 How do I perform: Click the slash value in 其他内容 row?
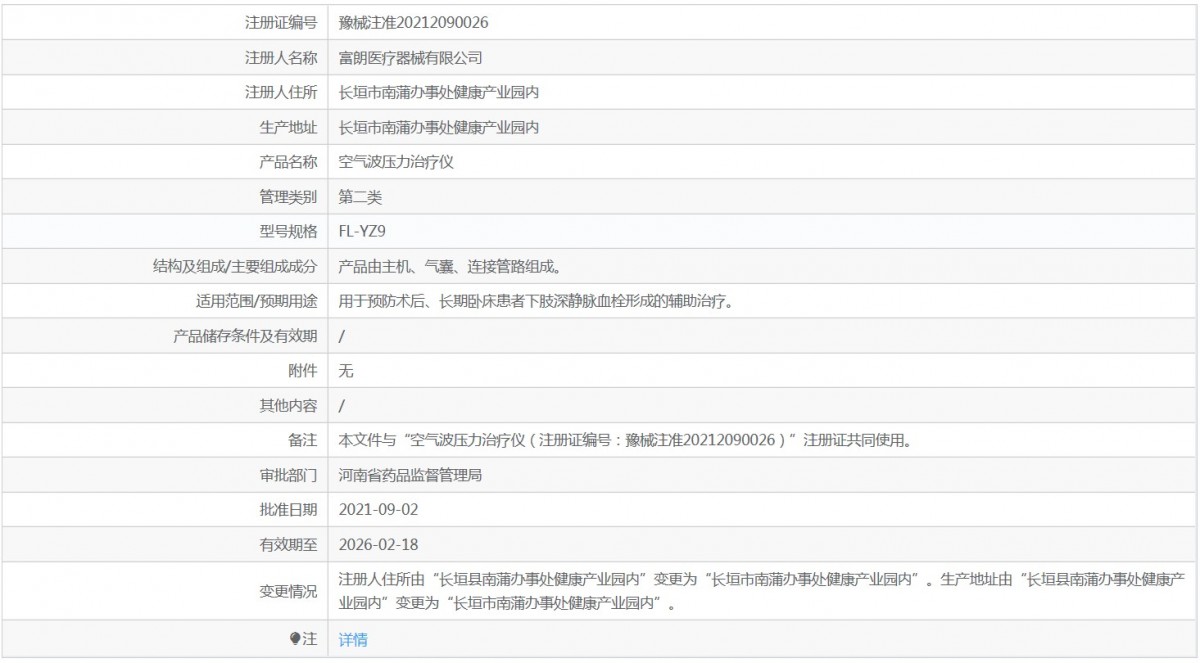pyautogui.click(x=342, y=406)
